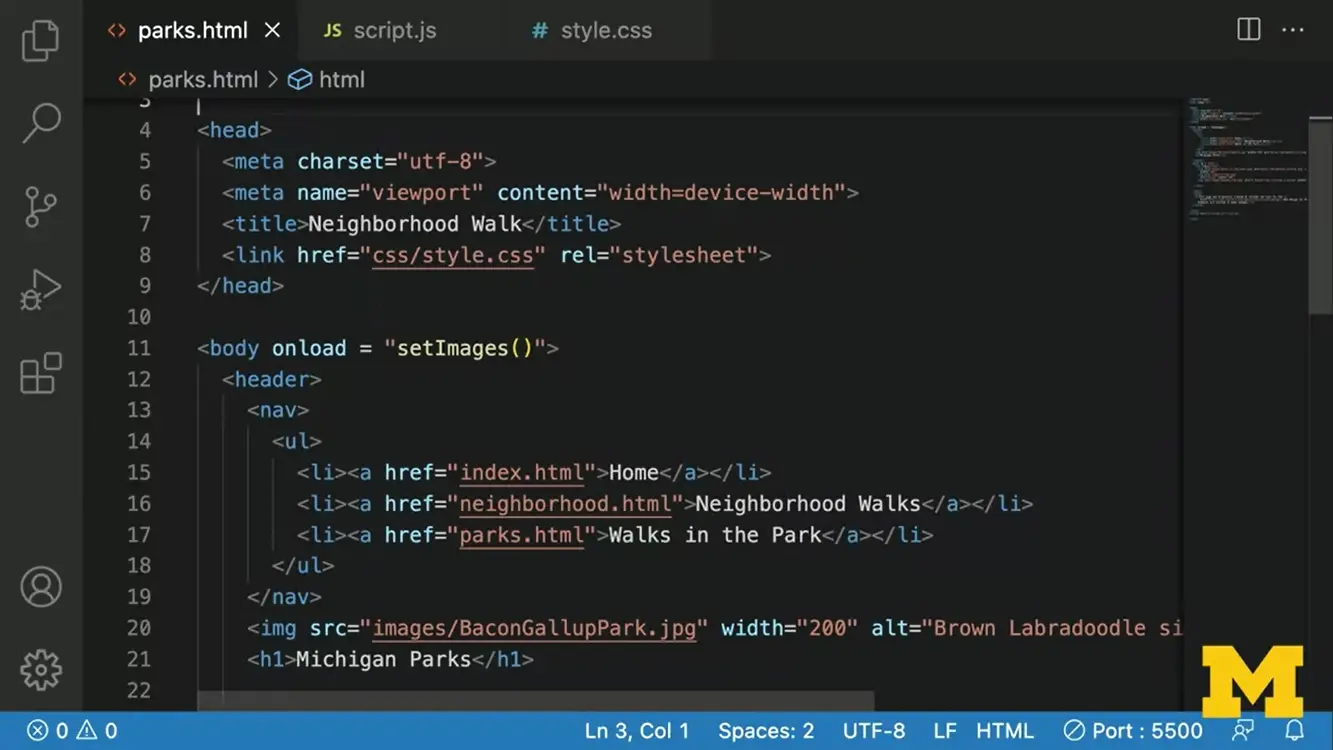Image resolution: width=1333 pixels, height=750 pixels.
Task: Click the notifications bell in status bar
Action: pos(1294,731)
